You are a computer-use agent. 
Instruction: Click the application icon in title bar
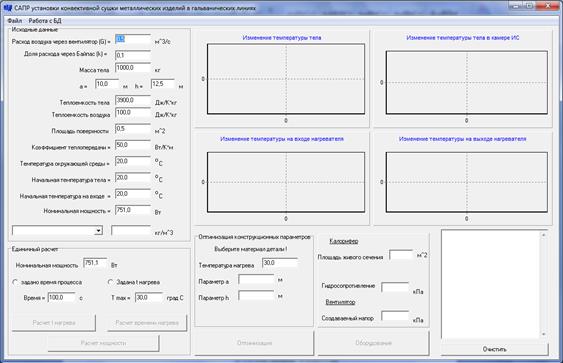pyautogui.click(x=8, y=8)
